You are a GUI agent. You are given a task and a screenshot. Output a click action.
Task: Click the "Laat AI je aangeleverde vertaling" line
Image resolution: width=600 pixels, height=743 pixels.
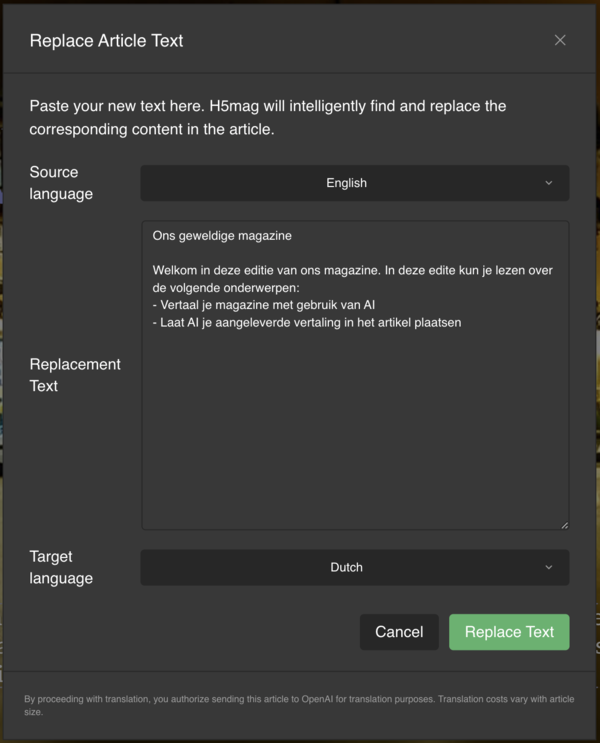click(306, 322)
